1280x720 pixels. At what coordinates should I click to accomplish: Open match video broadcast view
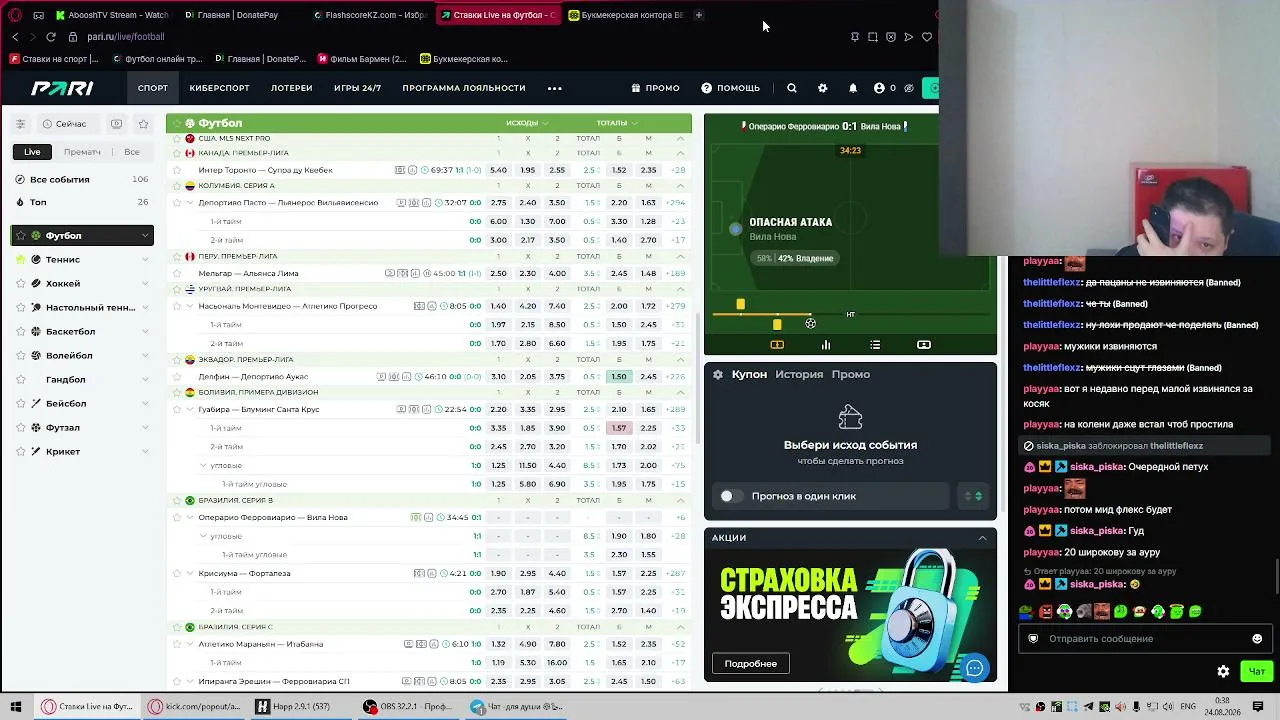point(924,345)
